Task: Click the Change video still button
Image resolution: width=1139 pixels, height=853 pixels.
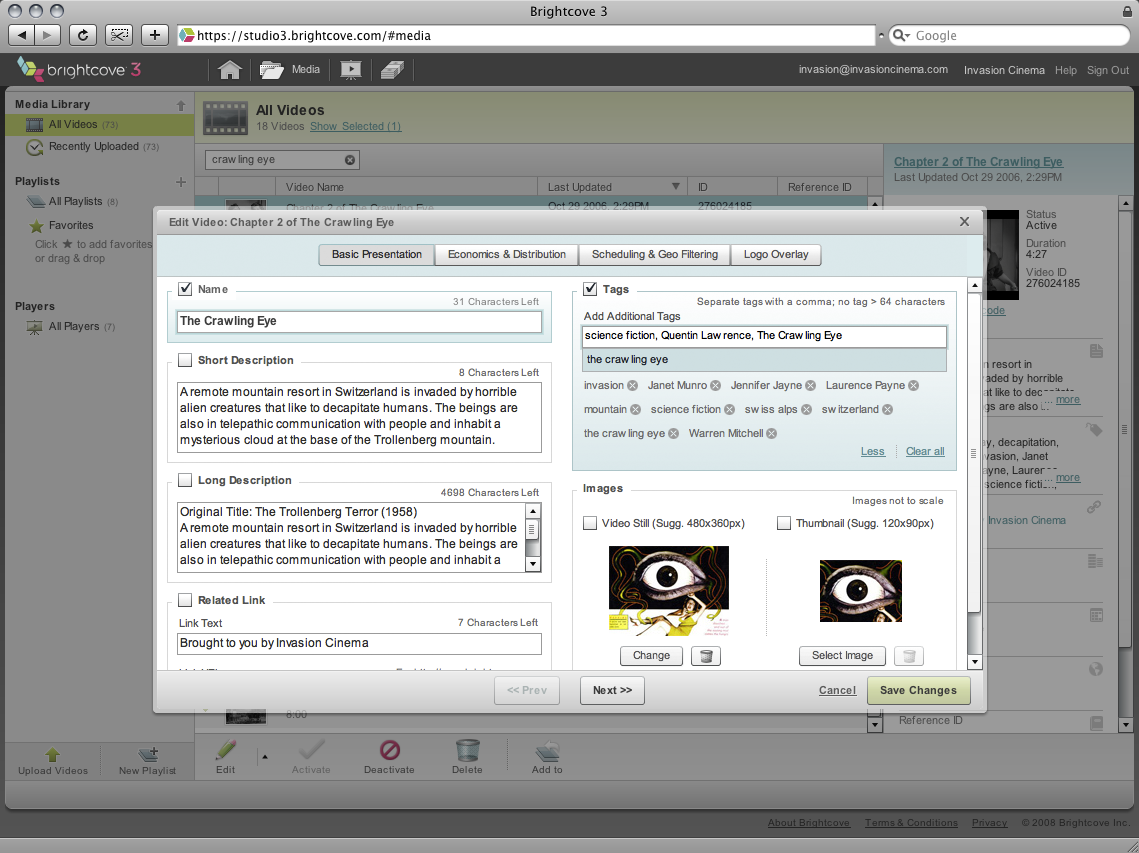Action: 651,656
